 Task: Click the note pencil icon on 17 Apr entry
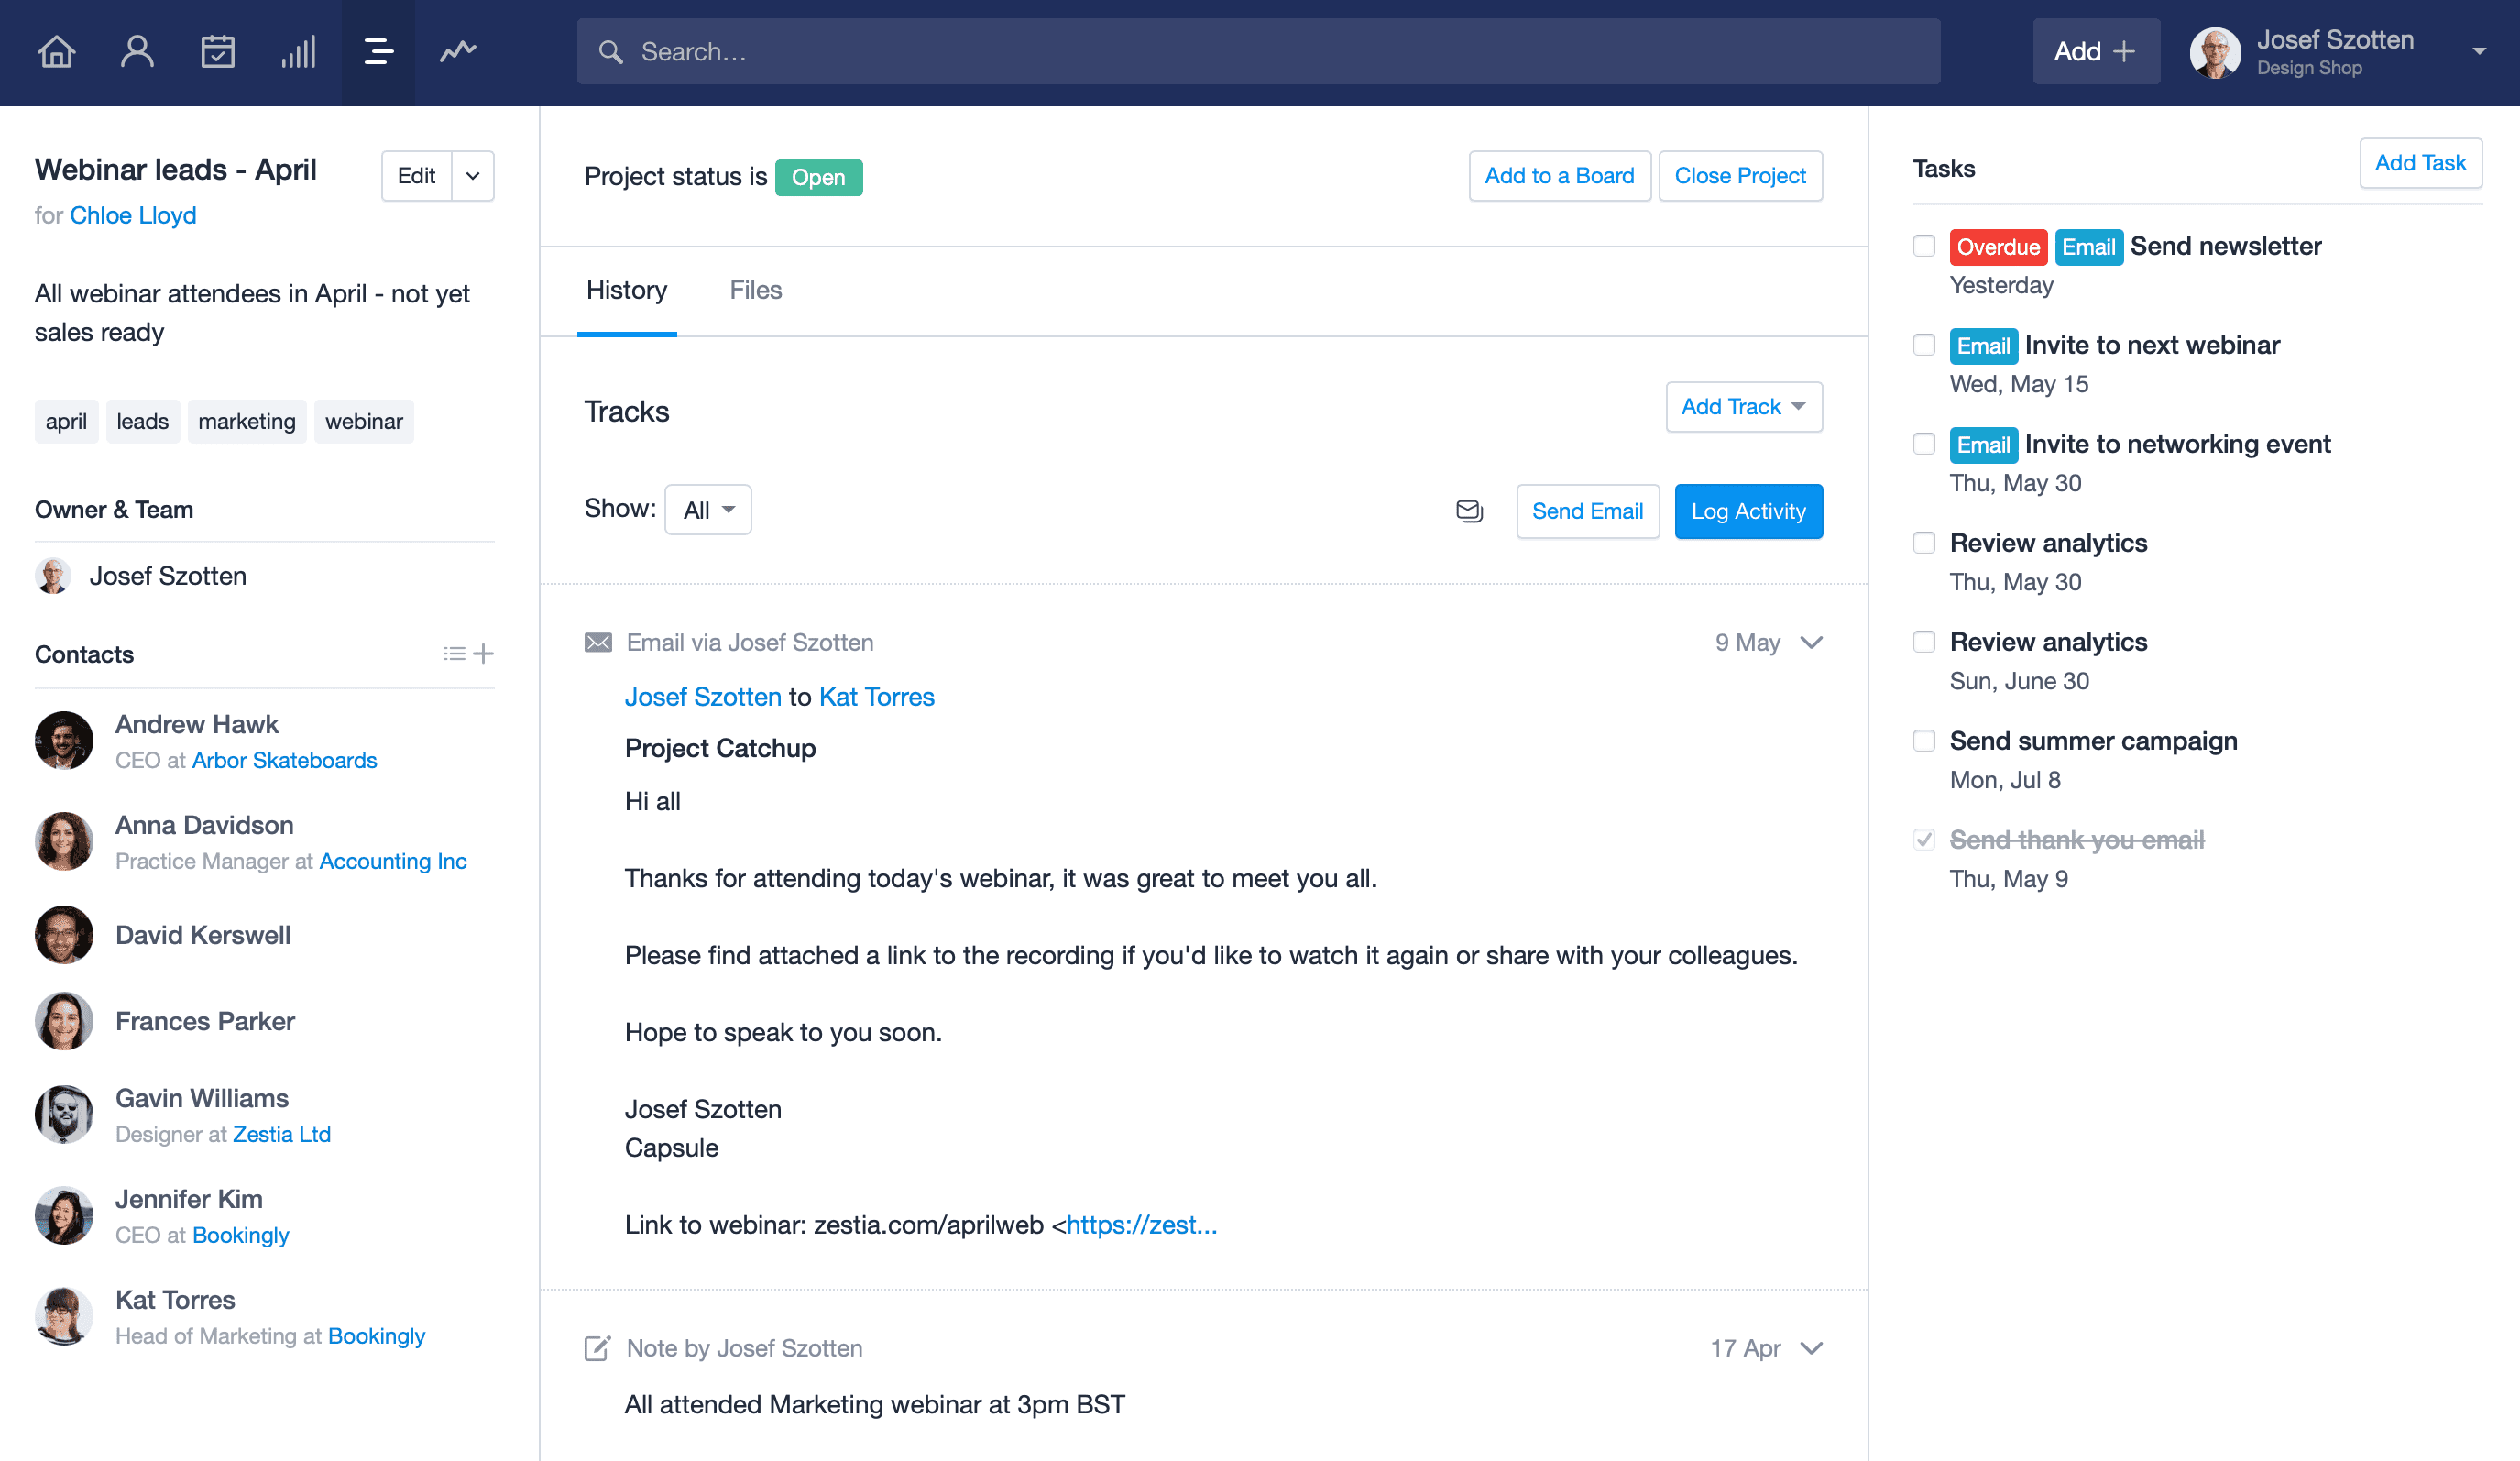click(x=597, y=1347)
